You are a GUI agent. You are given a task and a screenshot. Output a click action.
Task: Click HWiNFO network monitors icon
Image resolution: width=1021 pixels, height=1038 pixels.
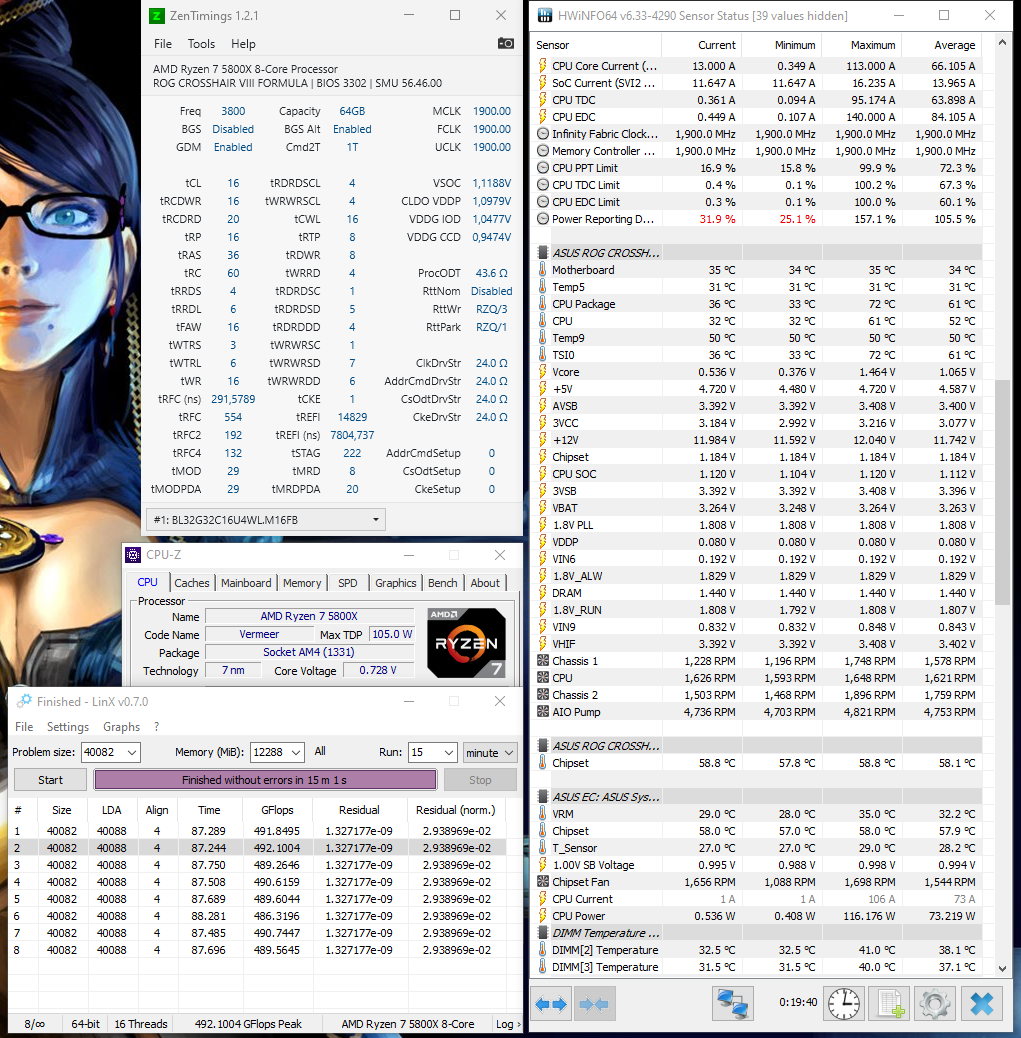click(x=733, y=1004)
